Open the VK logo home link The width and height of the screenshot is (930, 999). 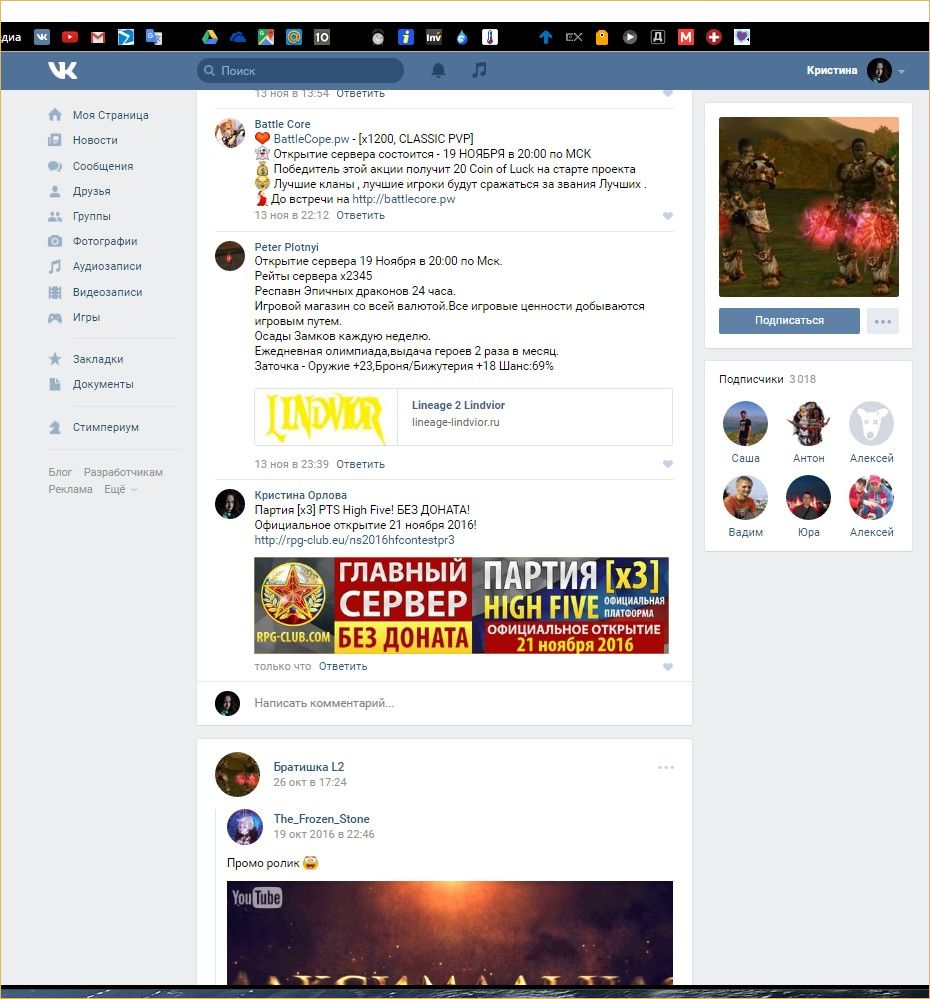62,70
